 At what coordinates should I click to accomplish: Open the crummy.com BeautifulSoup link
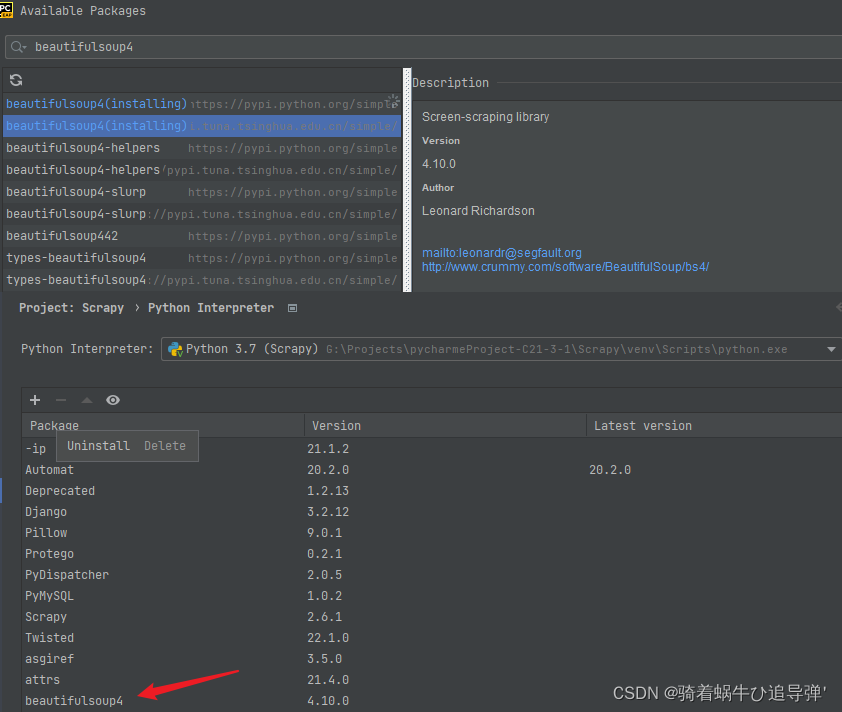(x=565, y=267)
